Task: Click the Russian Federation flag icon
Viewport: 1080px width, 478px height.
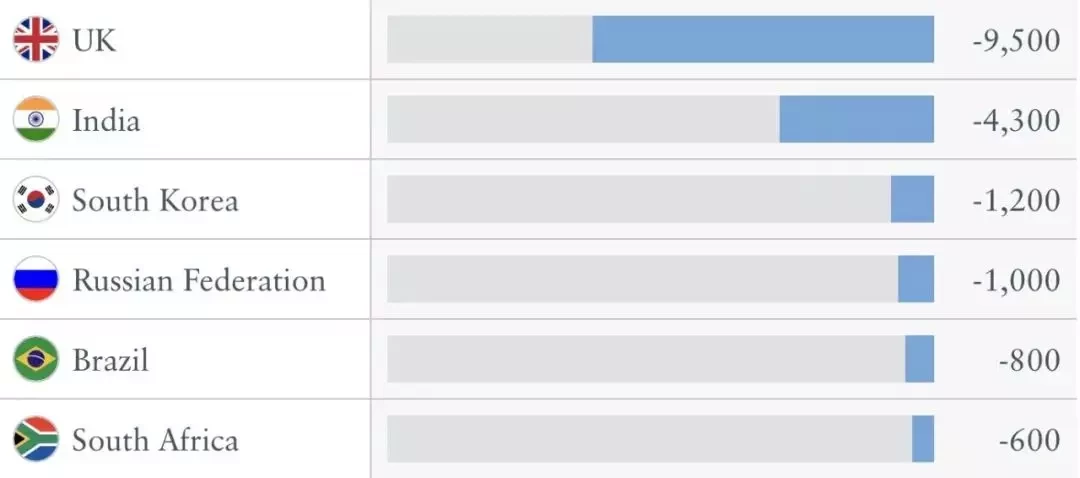Action: click(36, 279)
